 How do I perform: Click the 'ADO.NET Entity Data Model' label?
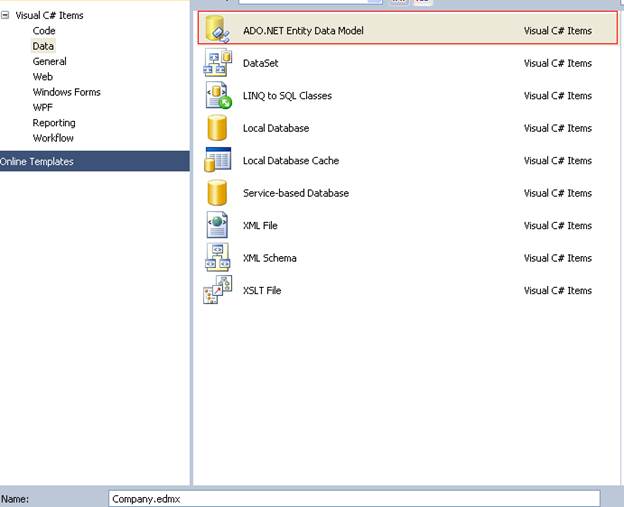coord(303,31)
